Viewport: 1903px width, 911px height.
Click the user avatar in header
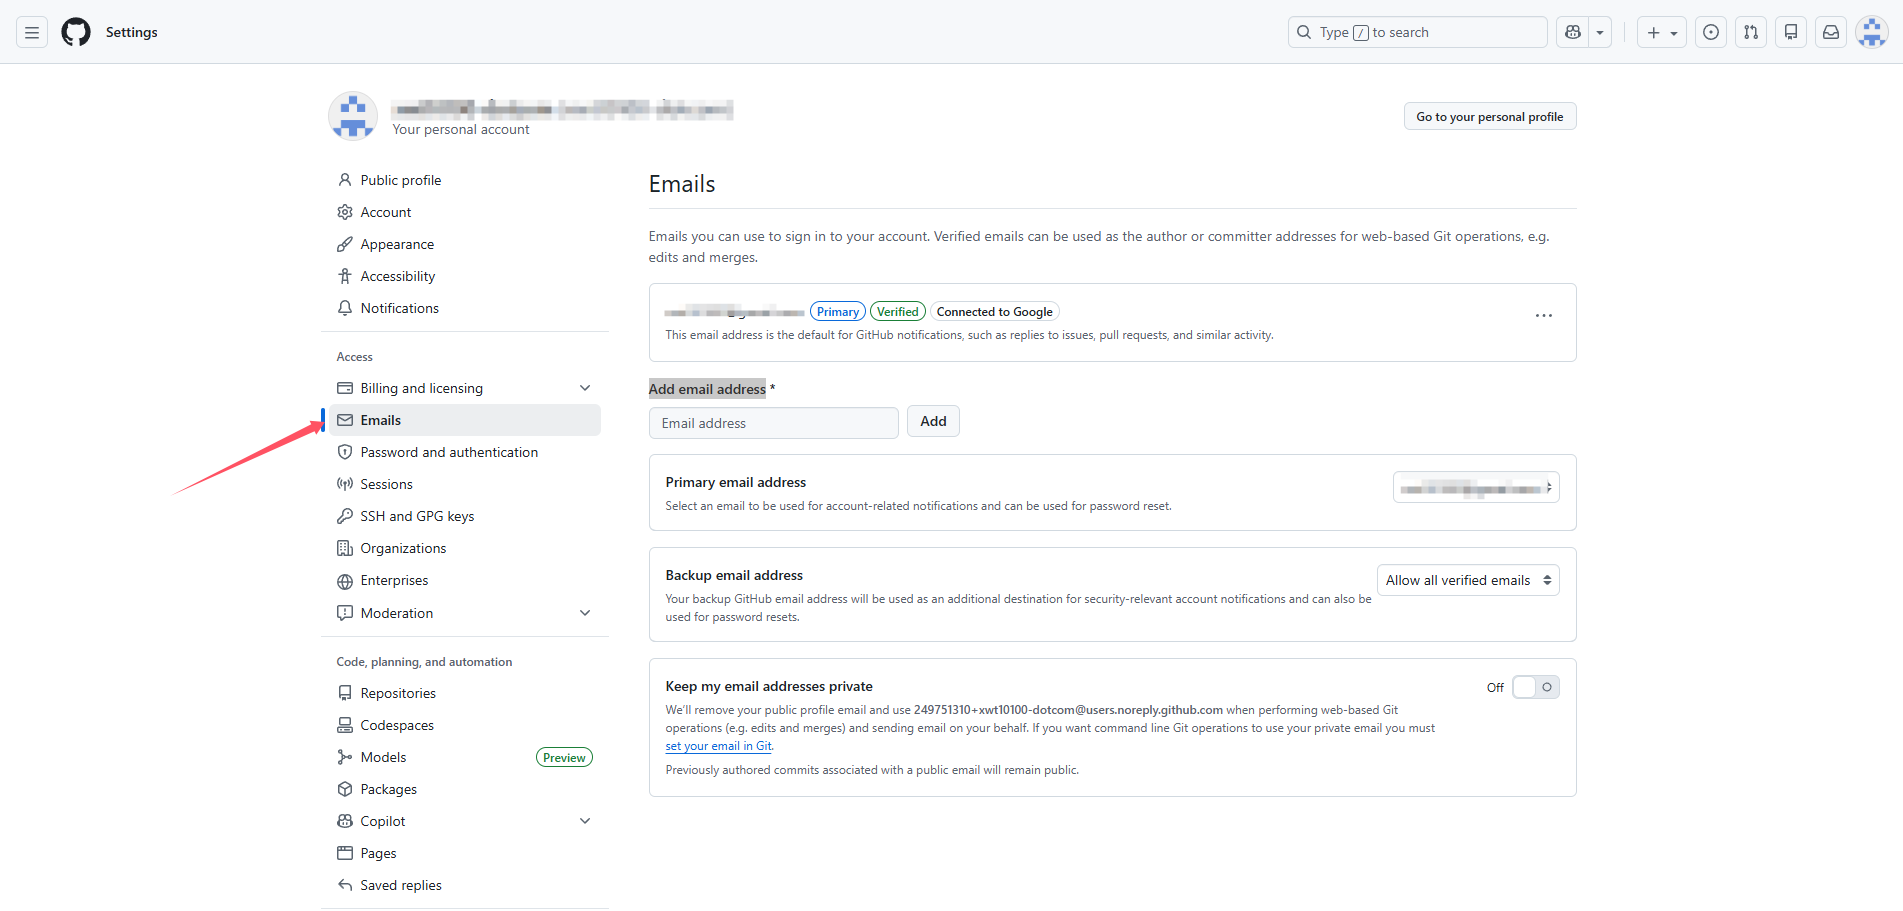point(1871,32)
